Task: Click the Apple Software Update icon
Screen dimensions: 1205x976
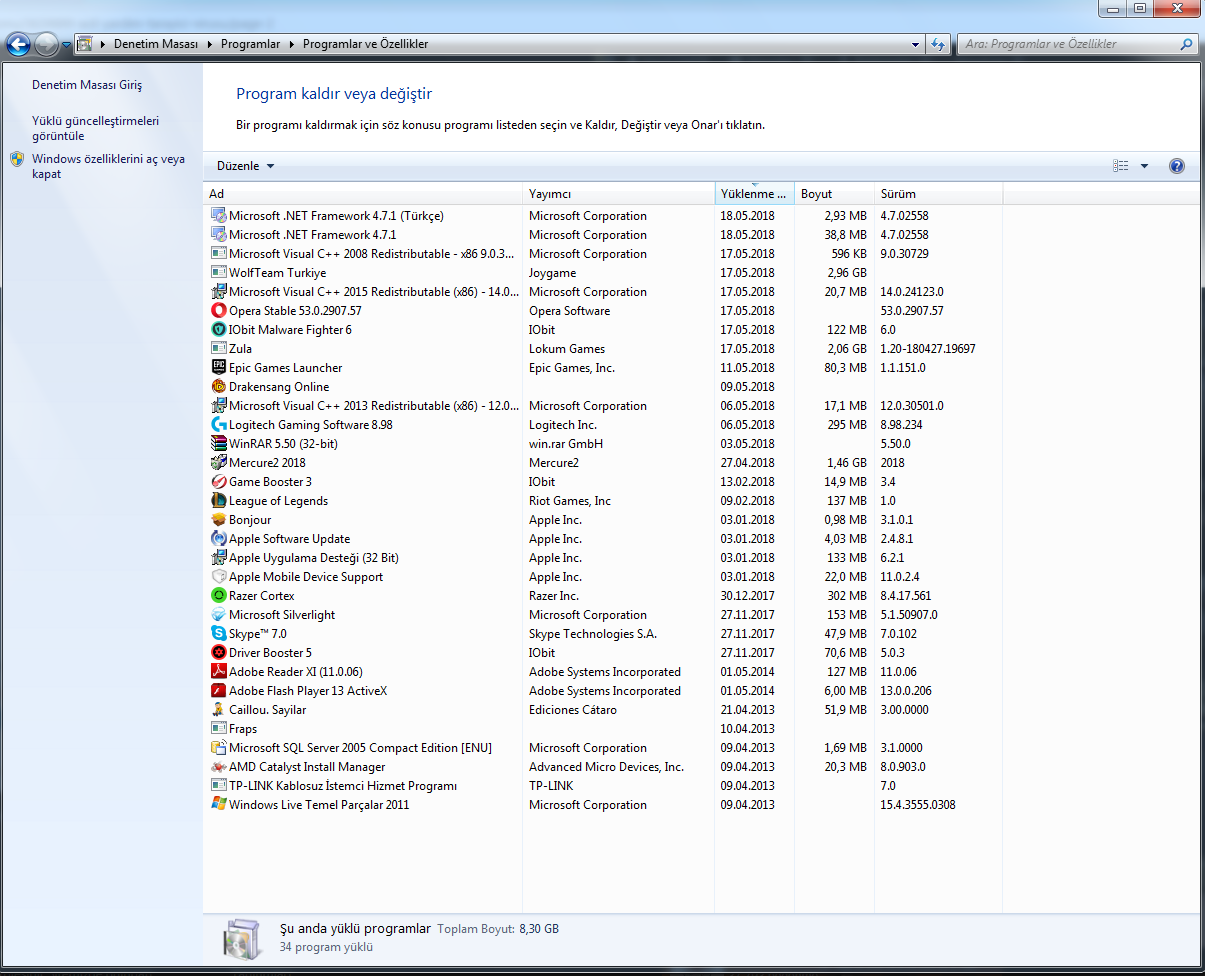Action: pos(219,539)
